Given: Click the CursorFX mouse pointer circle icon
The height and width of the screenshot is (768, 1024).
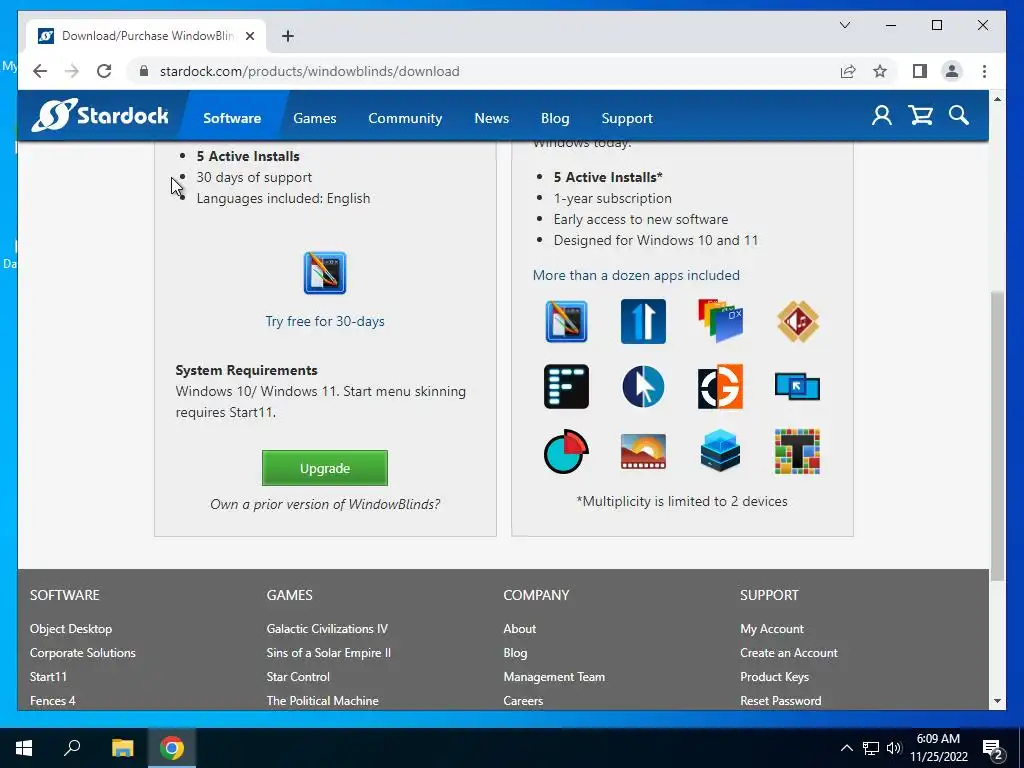Looking at the screenshot, I should (643, 387).
